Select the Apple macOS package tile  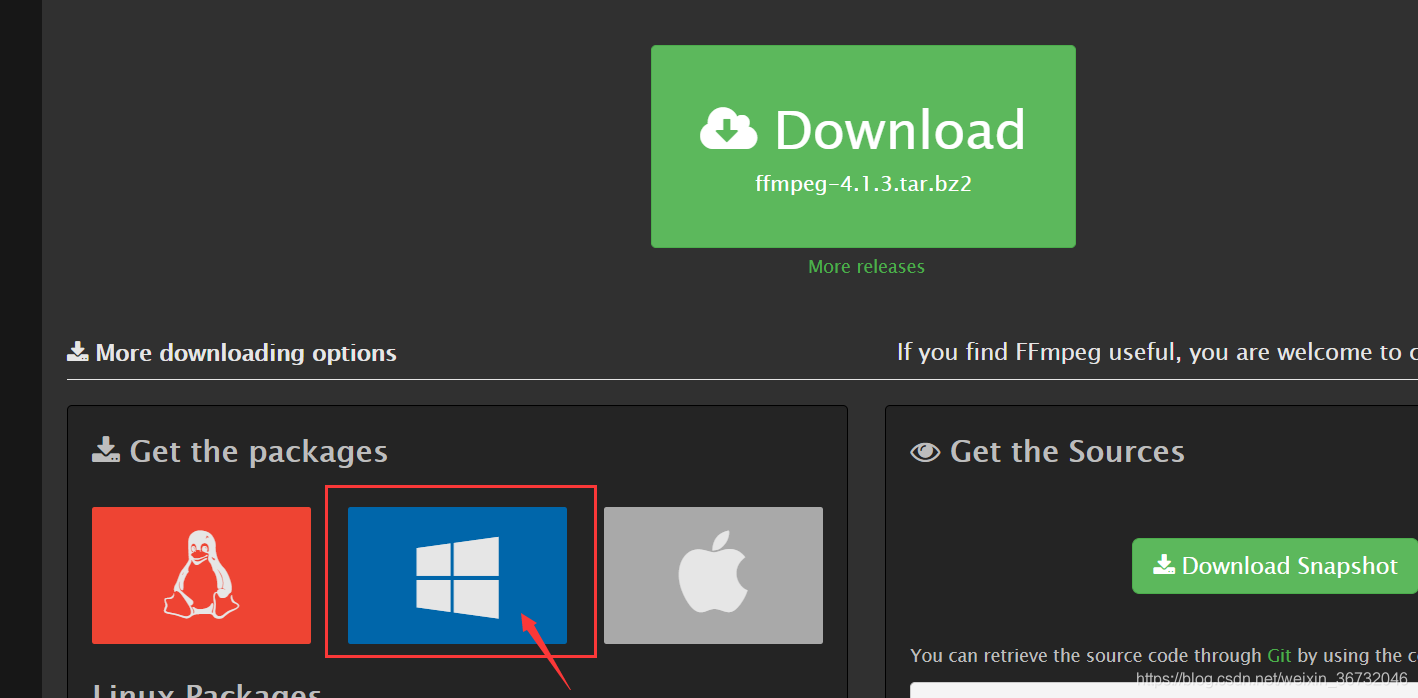[713, 575]
